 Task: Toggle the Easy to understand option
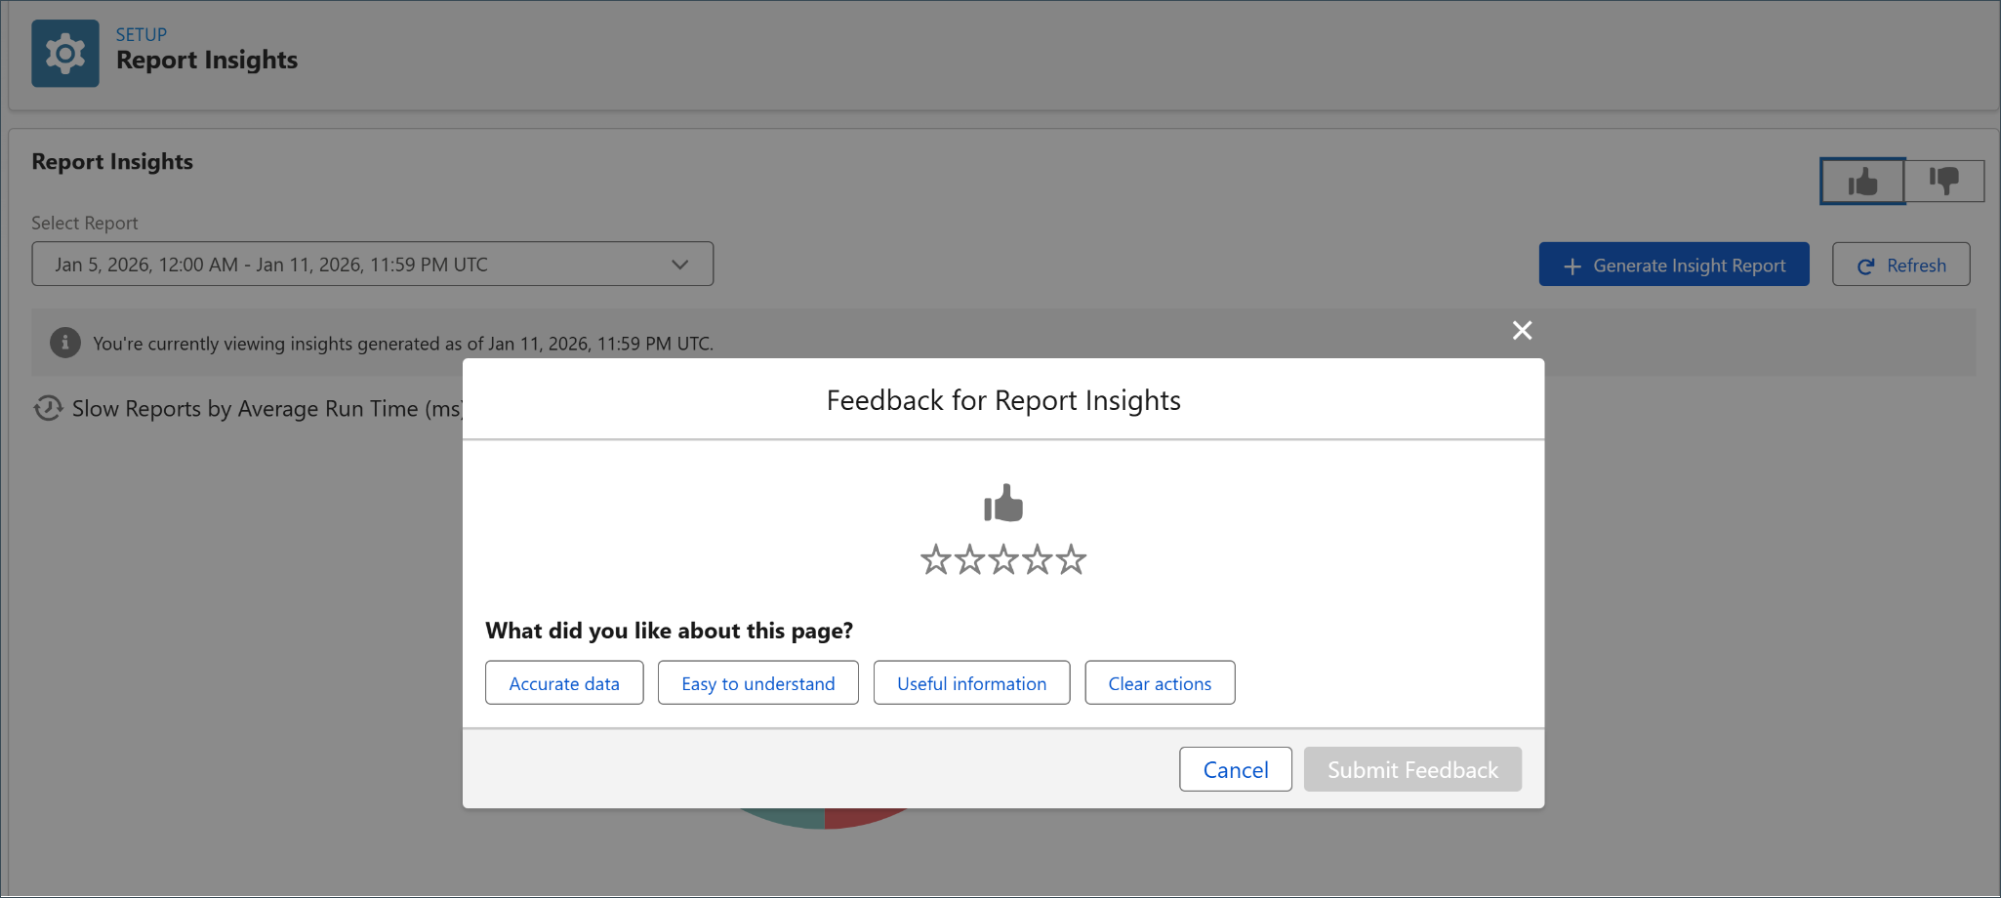pos(758,683)
